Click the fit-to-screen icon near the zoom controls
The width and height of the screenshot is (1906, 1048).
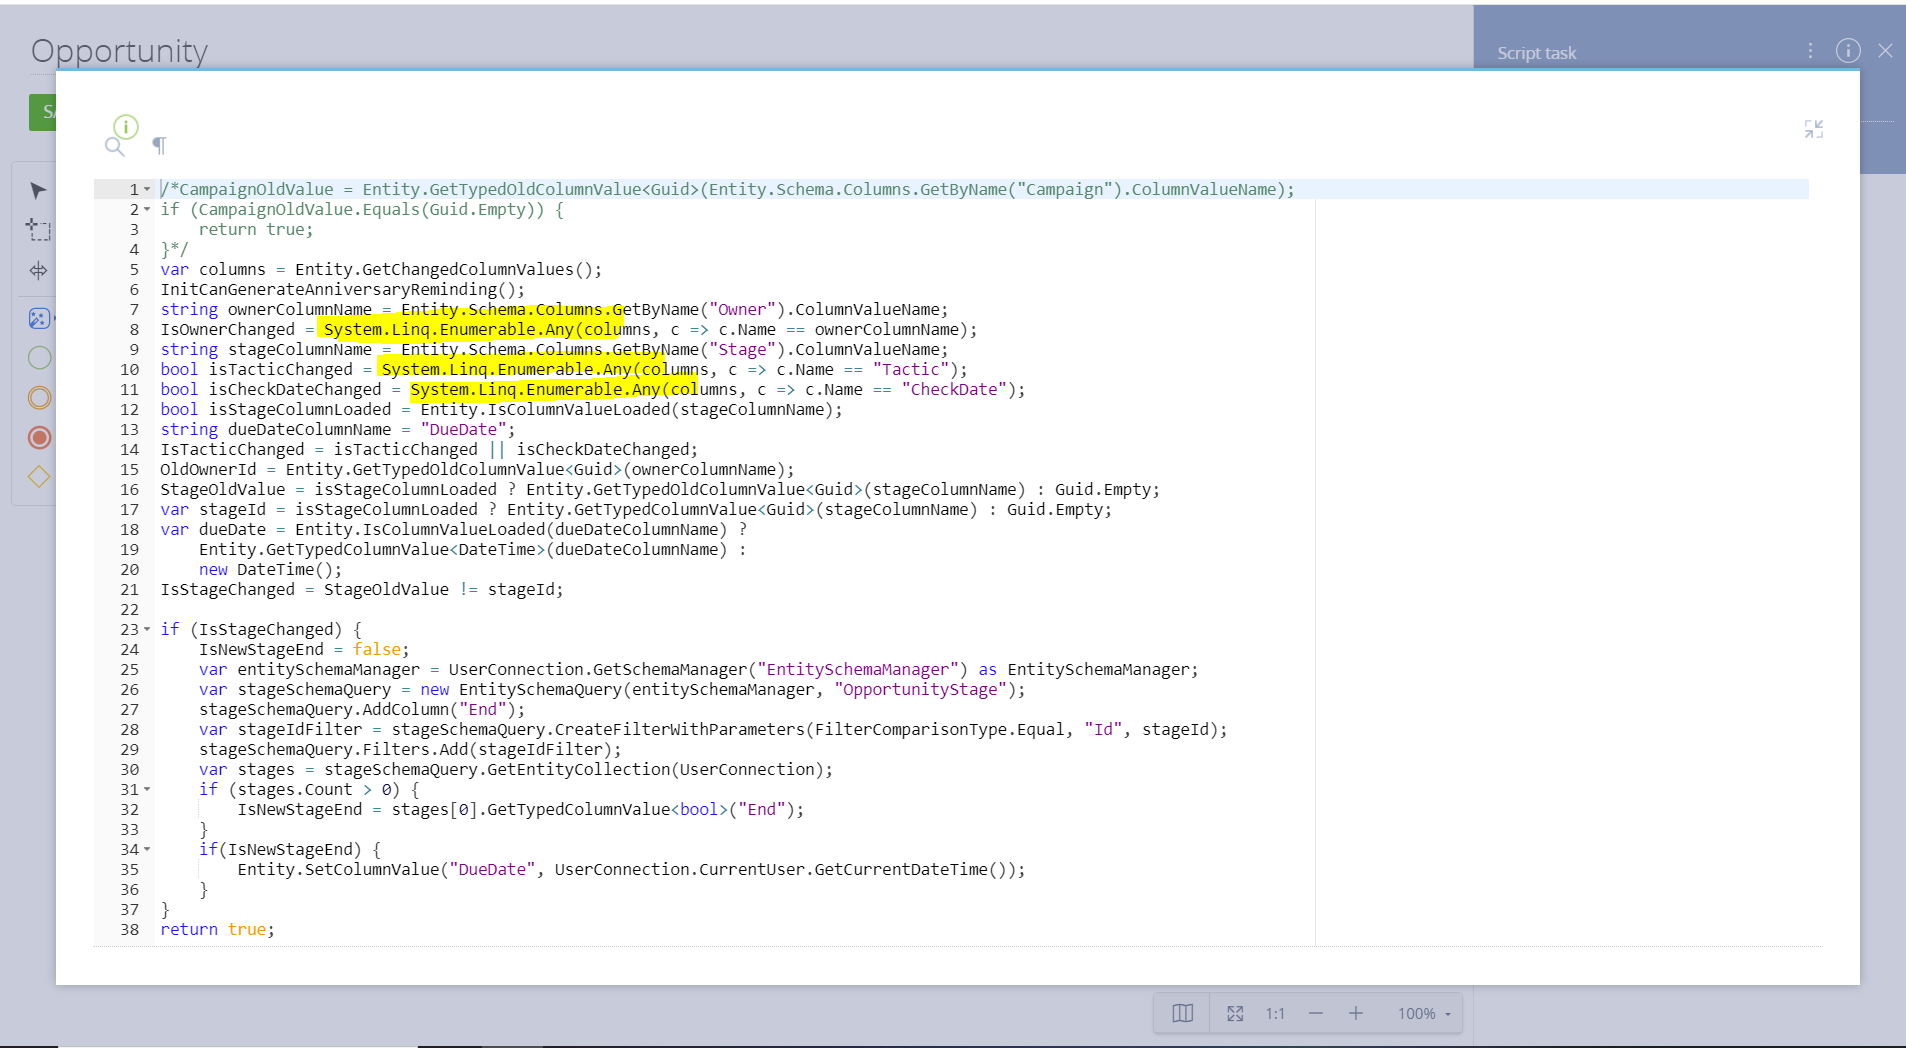tap(1236, 1013)
